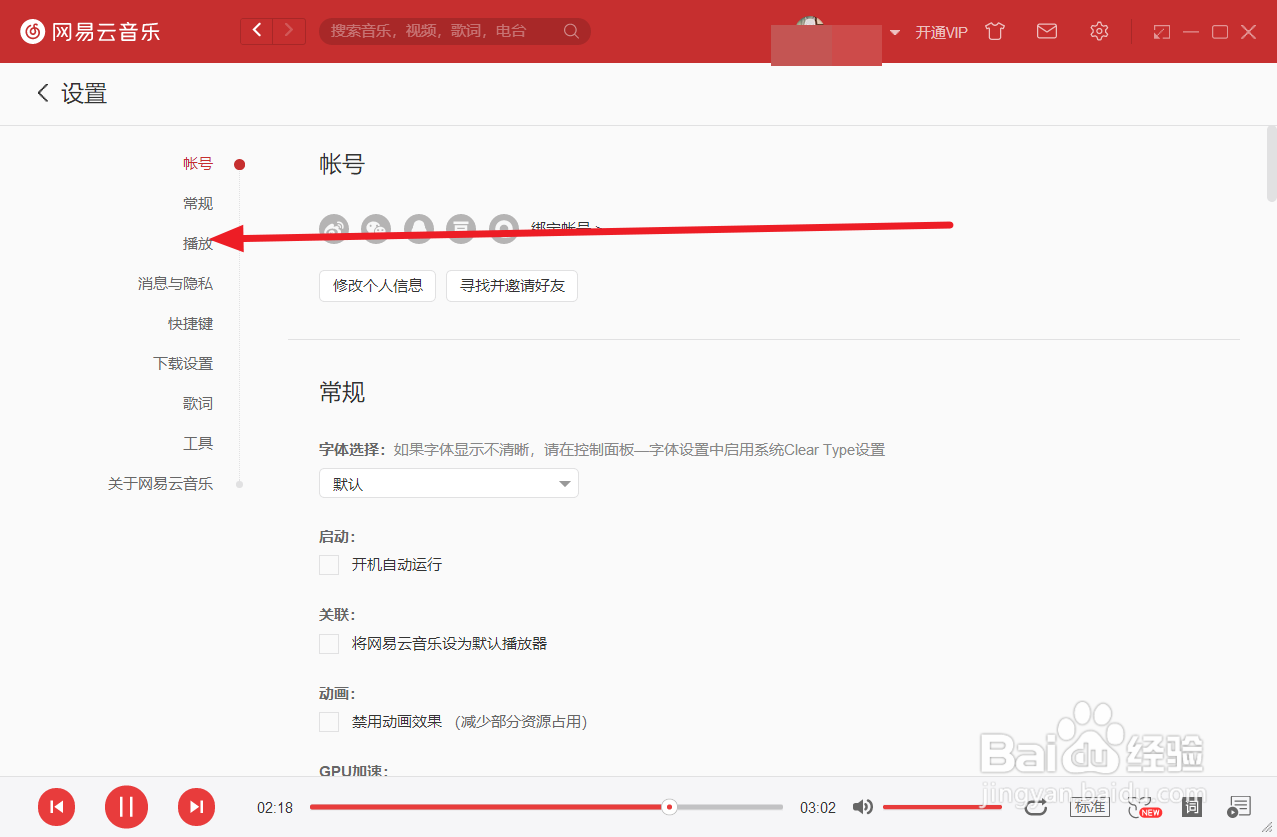Click the header forward arrow
1277x837 pixels.
click(x=289, y=31)
